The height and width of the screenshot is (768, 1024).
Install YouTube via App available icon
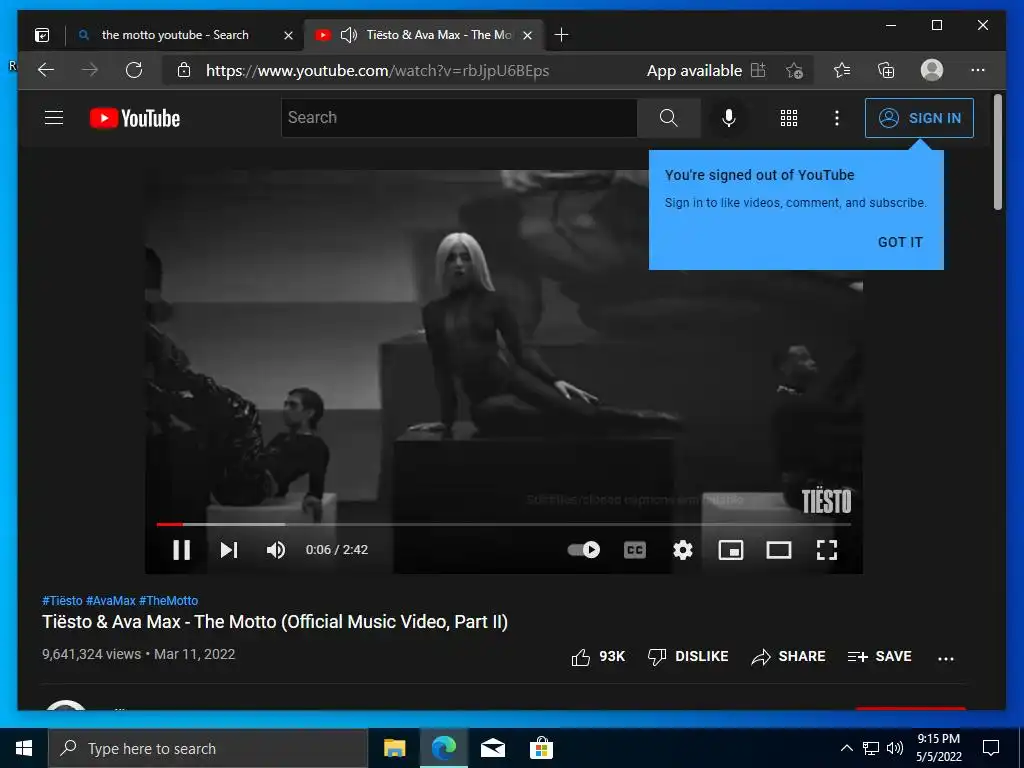tap(758, 70)
